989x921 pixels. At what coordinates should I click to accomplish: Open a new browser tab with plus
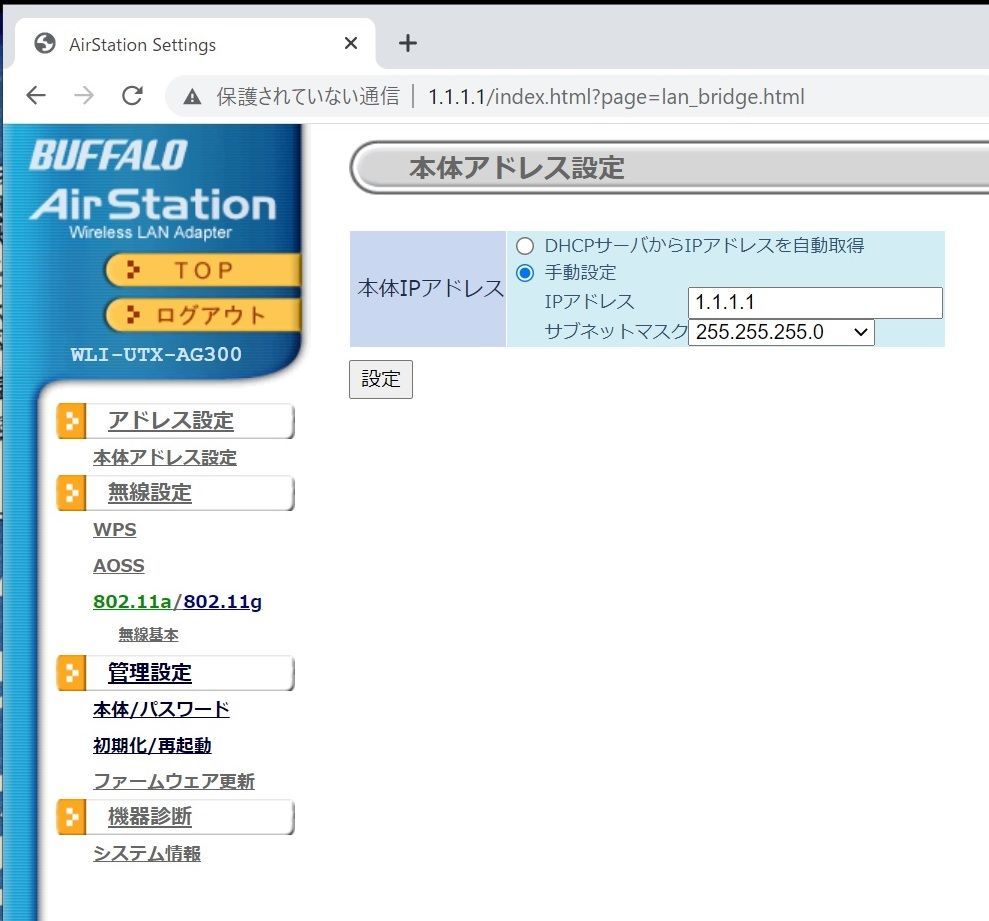click(408, 43)
